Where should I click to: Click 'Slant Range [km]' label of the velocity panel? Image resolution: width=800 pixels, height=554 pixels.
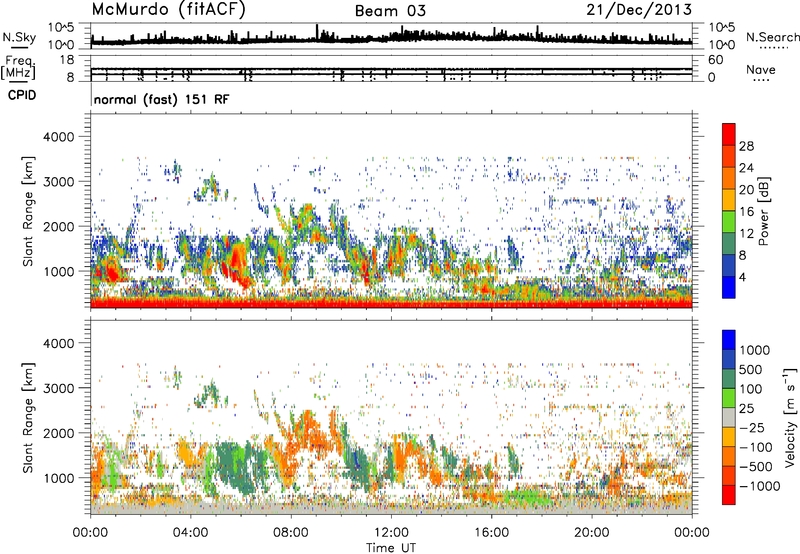click(29, 417)
